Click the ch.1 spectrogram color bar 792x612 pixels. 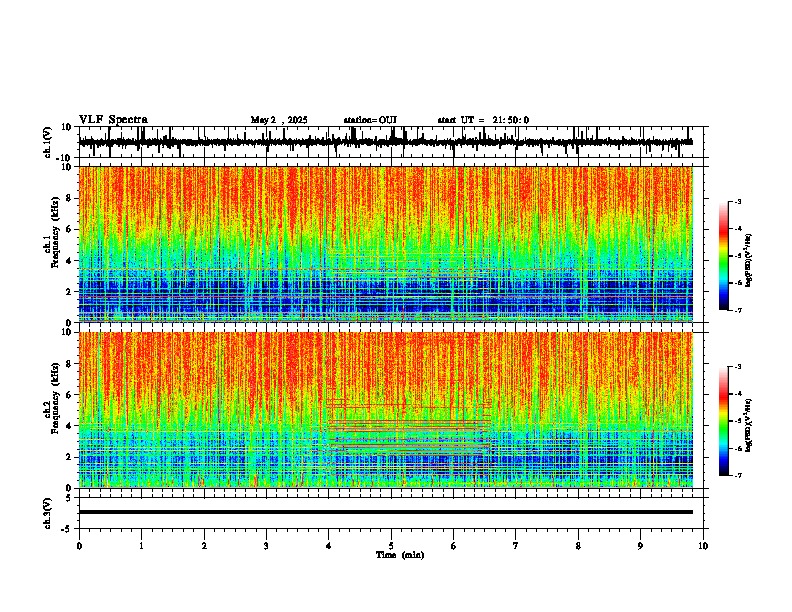point(724,256)
